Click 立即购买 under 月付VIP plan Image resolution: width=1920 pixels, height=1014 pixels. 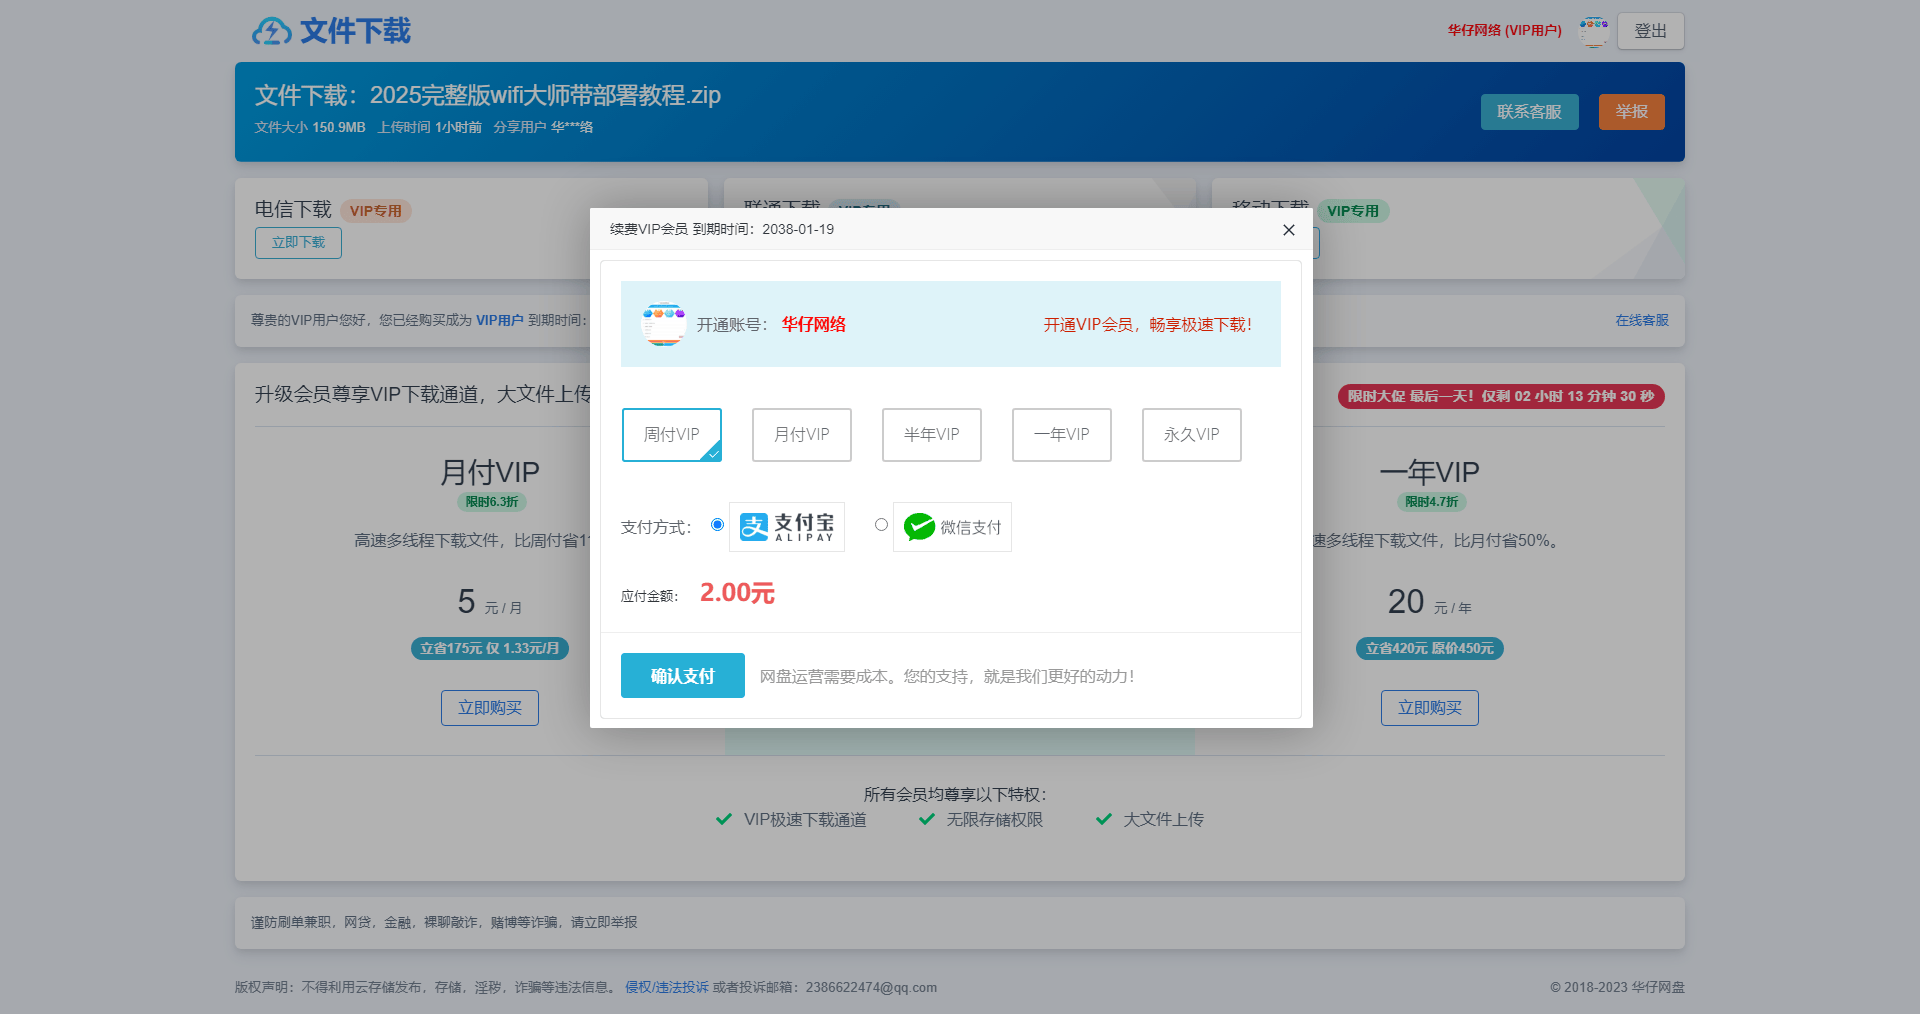(490, 708)
